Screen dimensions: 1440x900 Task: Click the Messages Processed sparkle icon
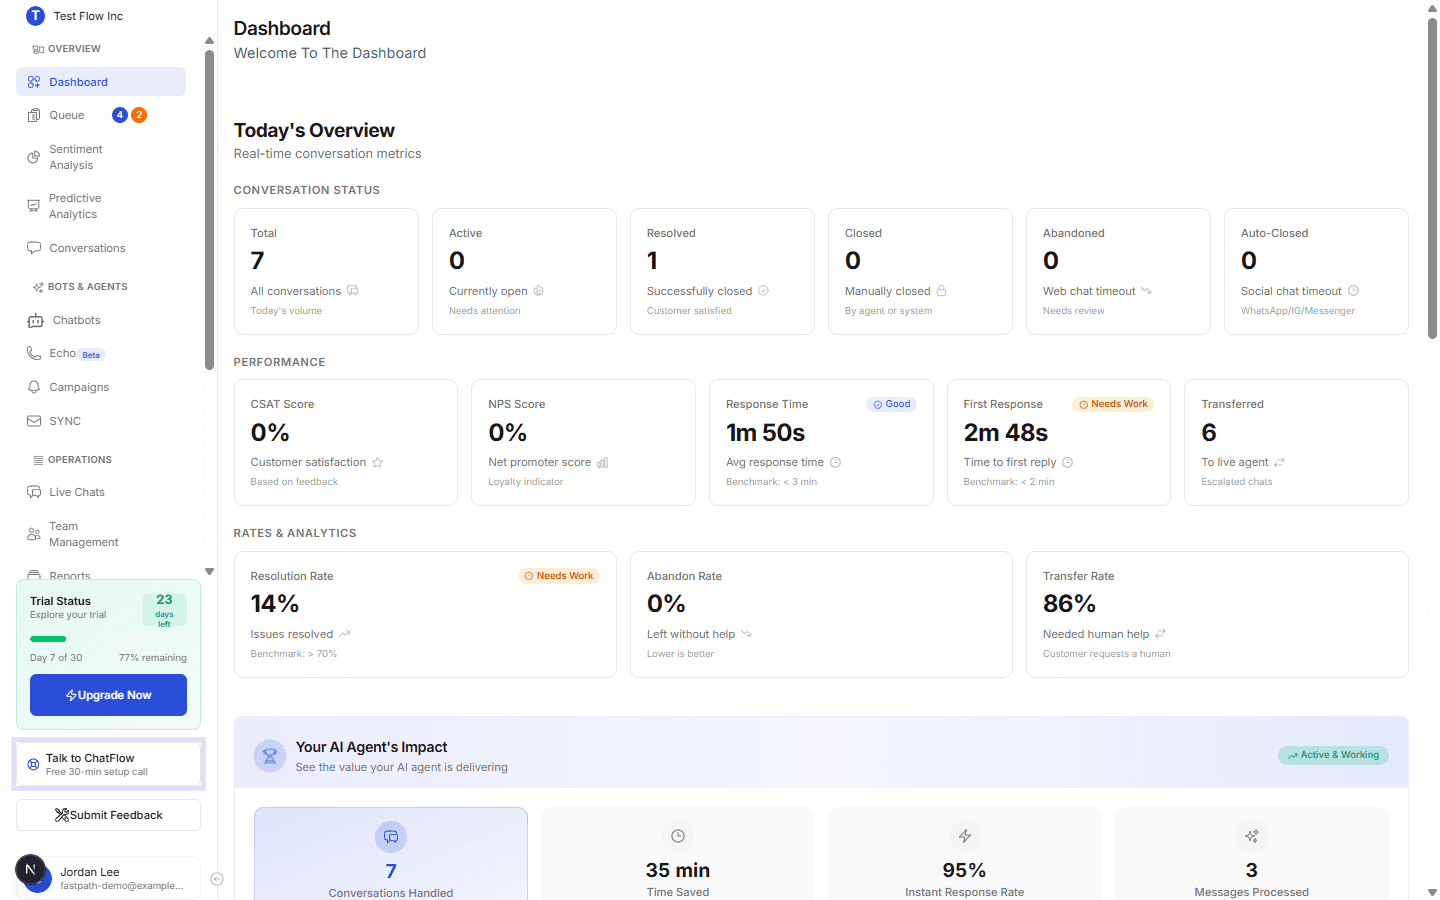point(1252,836)
